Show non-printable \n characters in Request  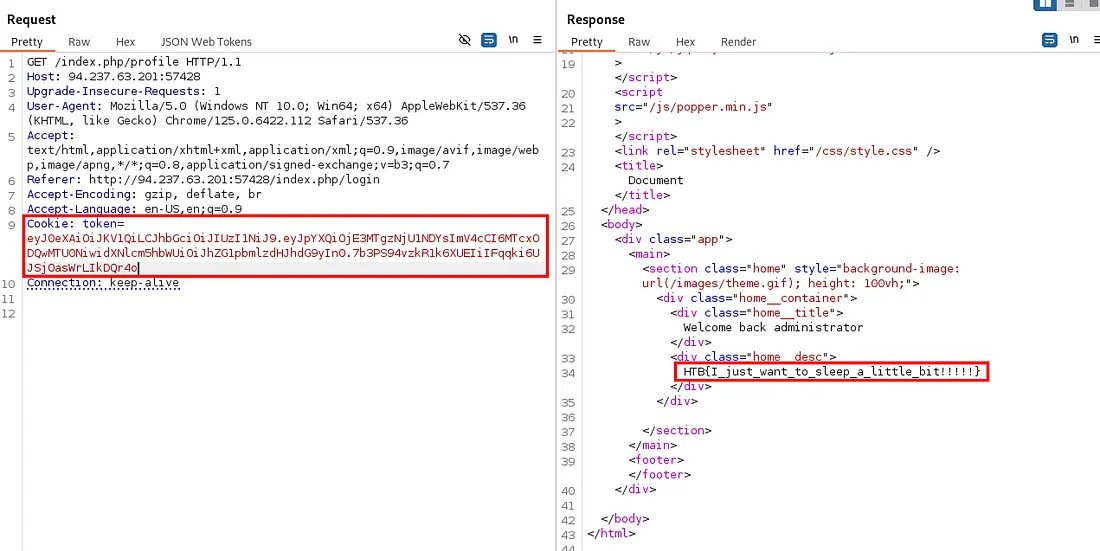coord(513,40)
